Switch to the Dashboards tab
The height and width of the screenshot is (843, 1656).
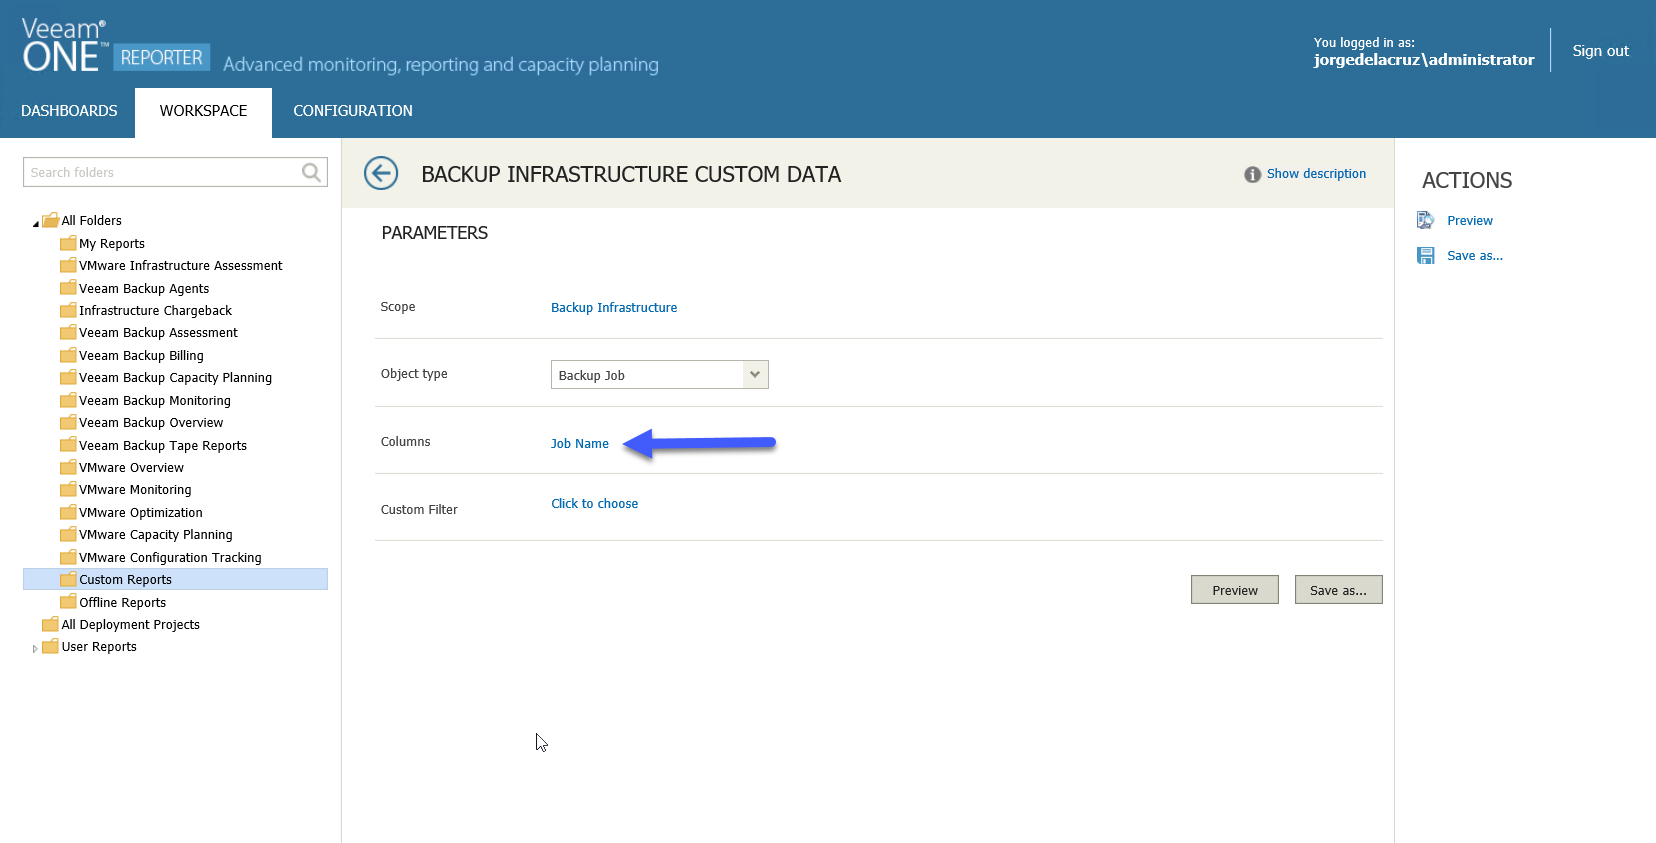tap(69, 111)
